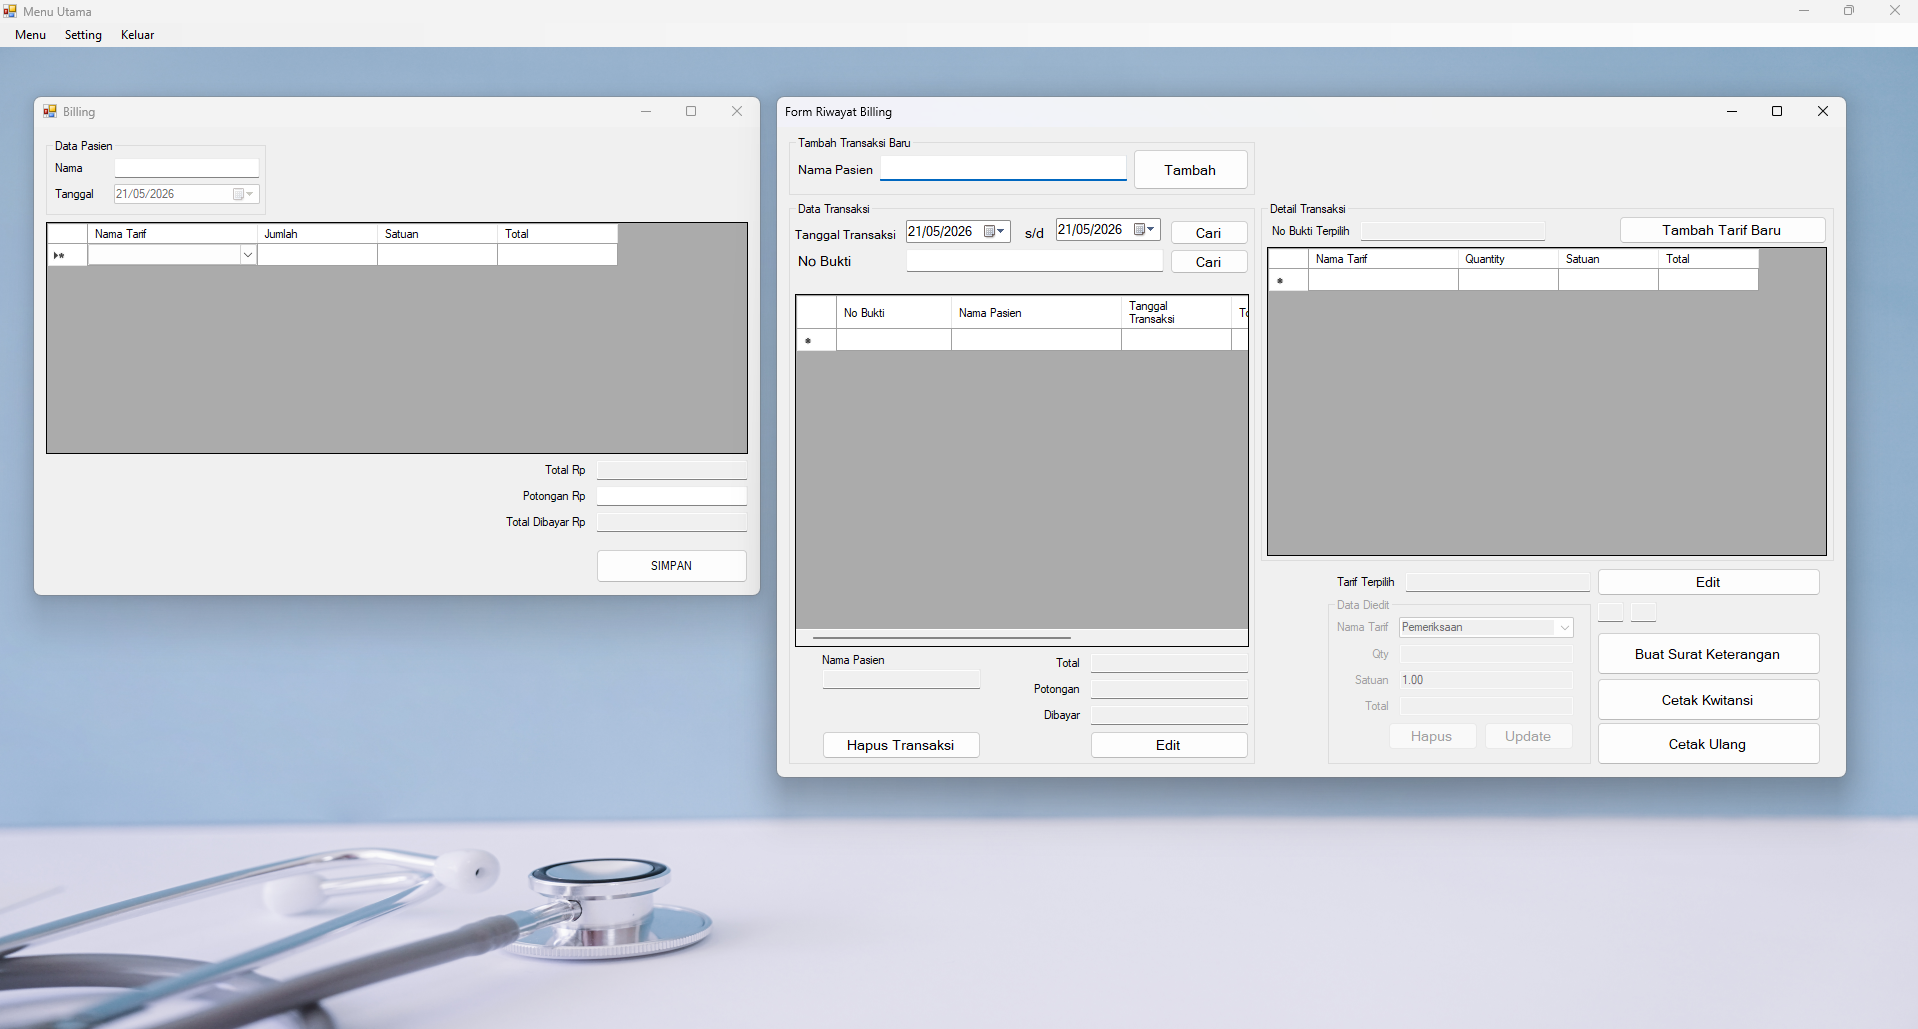Viewport: 1918px width, 1029px height.
Task: Open calendar for start Tanggal Transaksi date
Action: tap(994, 231)
